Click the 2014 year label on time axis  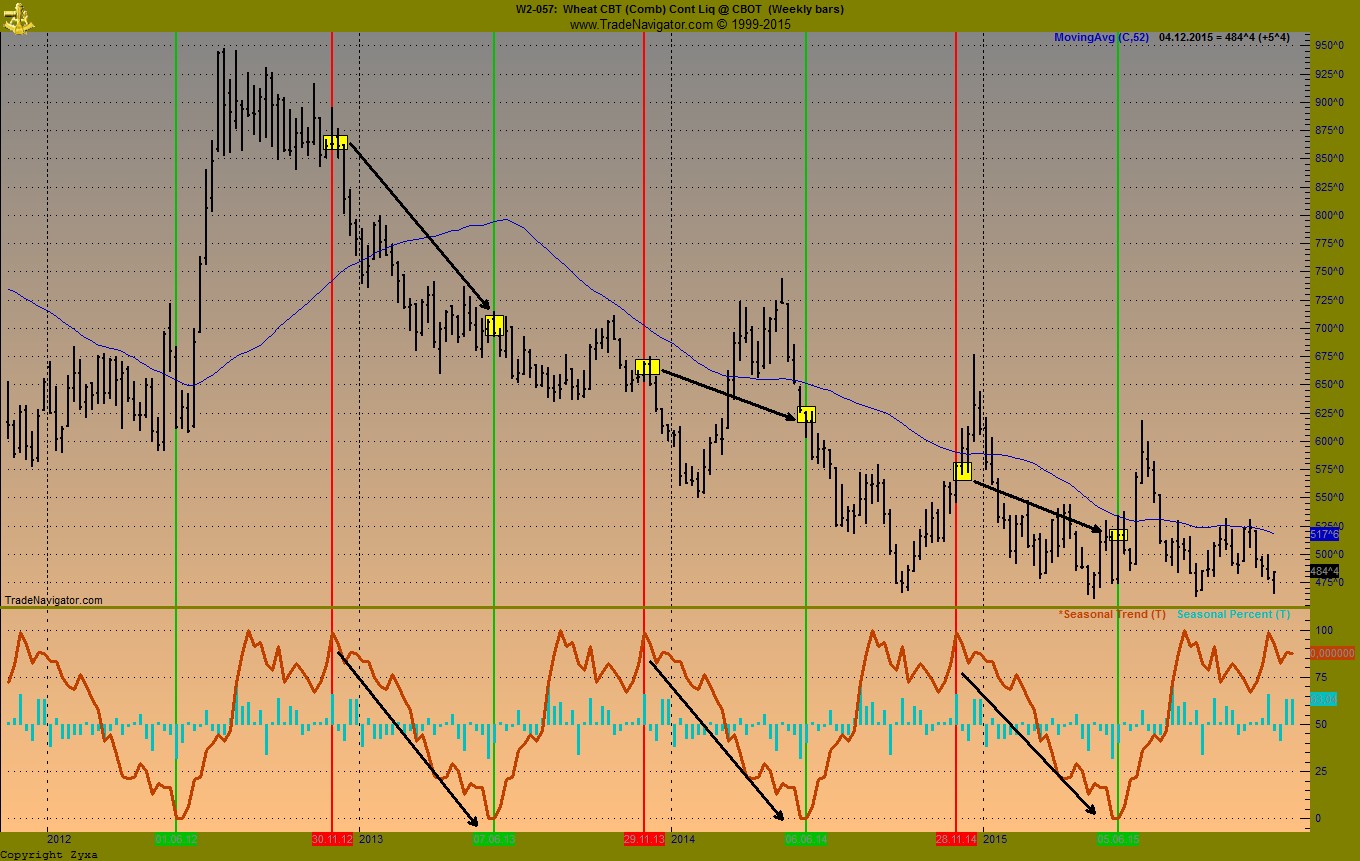[683, 839]
